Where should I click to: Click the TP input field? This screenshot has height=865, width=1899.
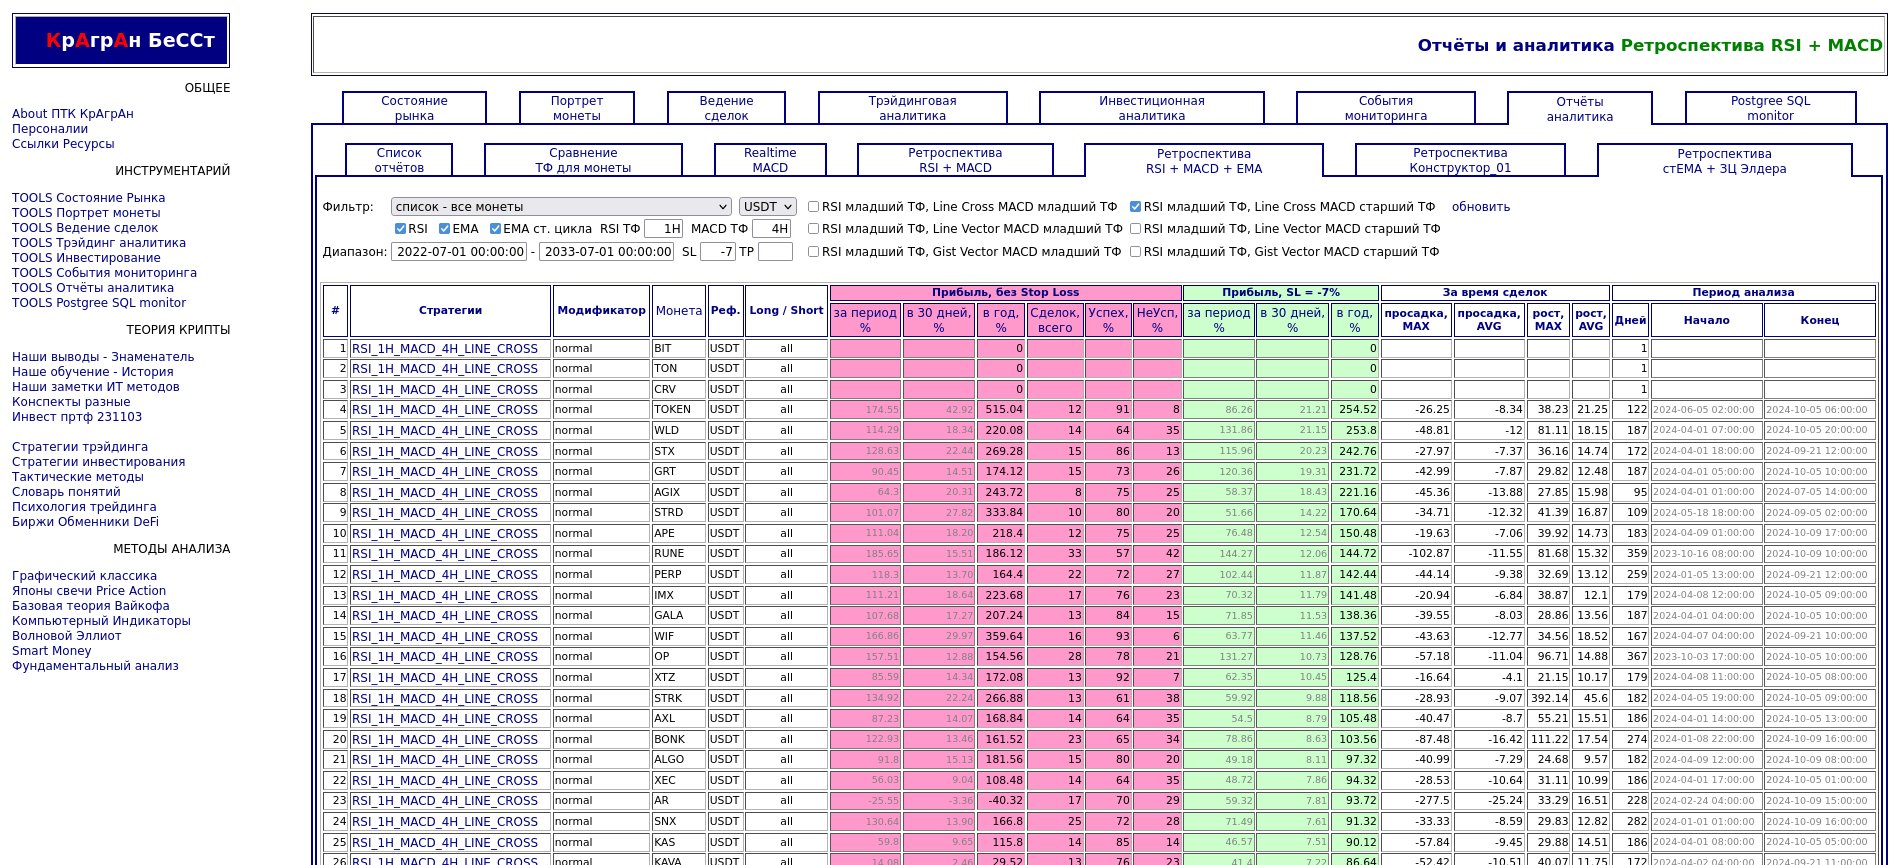[x=775, y=252]
